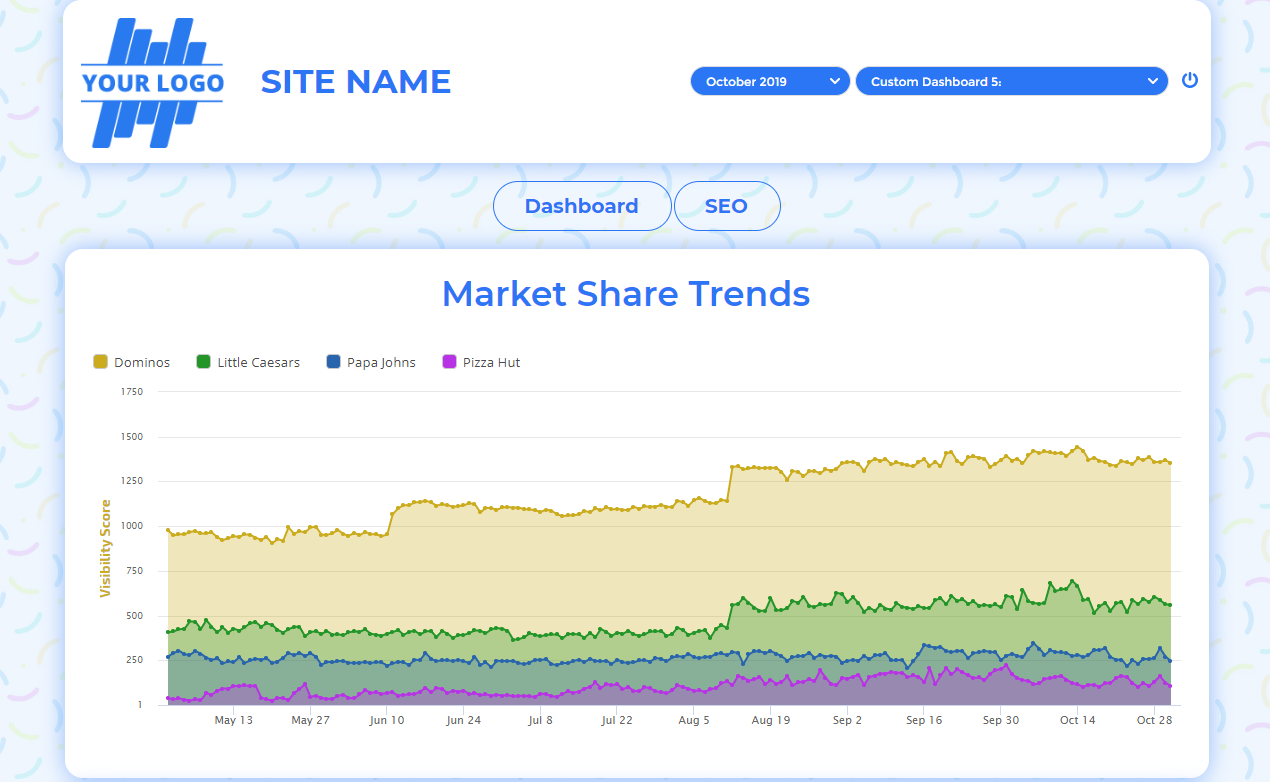This screenshot has width=1270, height=782.
Task: Click the yellow Dominos color swatch
Action: 100,362
